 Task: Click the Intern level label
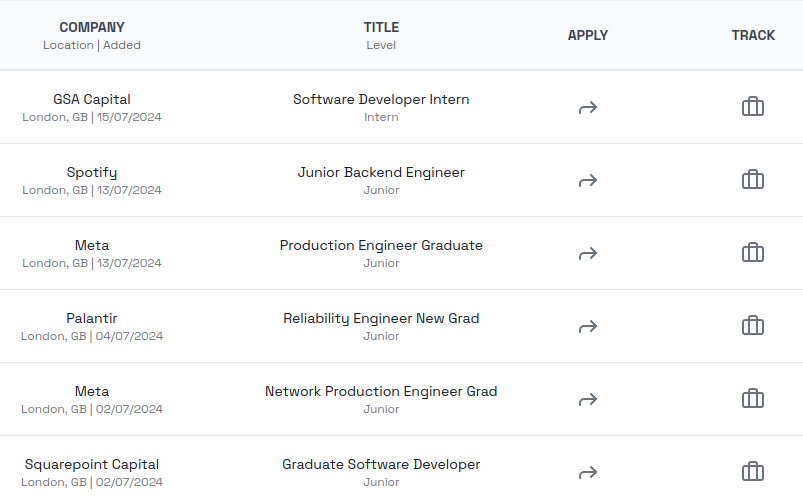pyautogui.click(x=381, y=117)
